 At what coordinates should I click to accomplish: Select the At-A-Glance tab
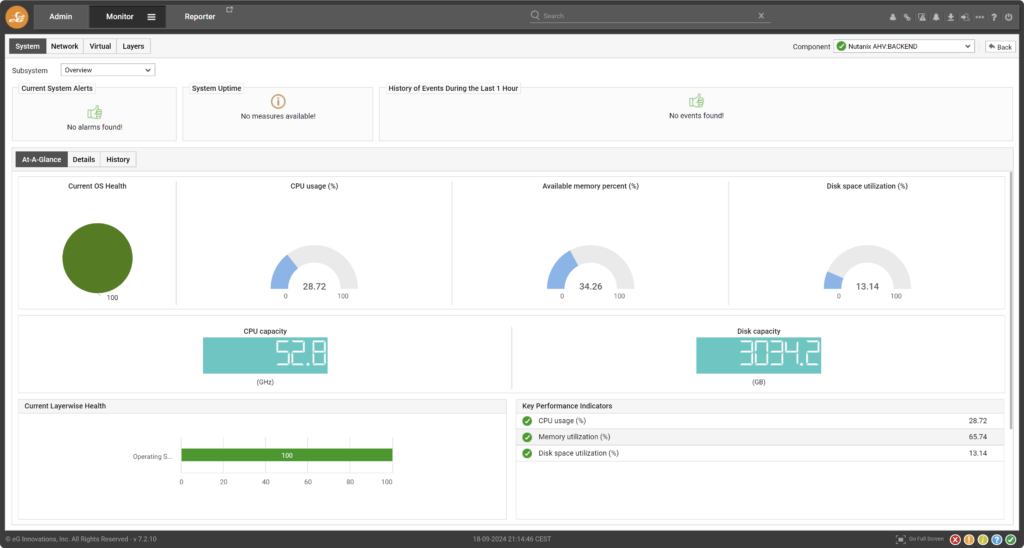pyautogui.click(x=41, y=159)
